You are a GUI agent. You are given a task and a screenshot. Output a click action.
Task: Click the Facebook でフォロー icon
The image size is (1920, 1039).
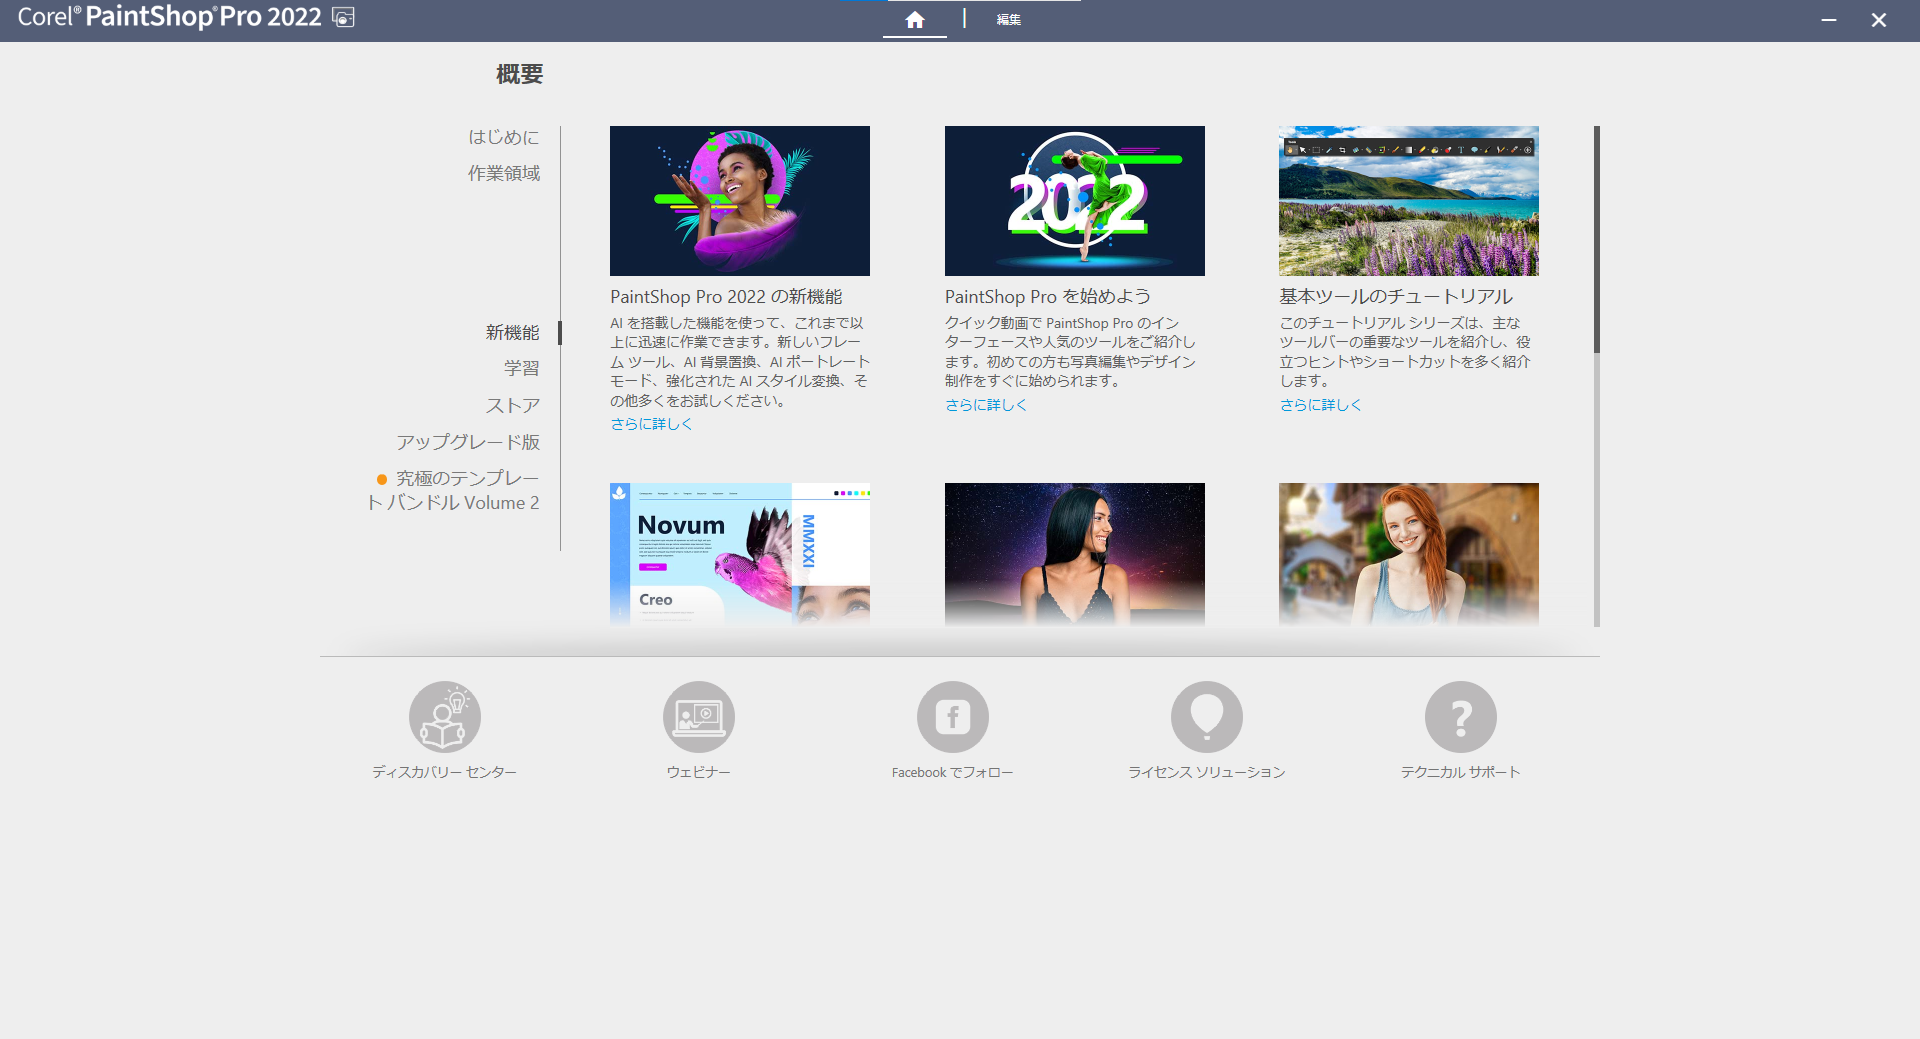953,717
